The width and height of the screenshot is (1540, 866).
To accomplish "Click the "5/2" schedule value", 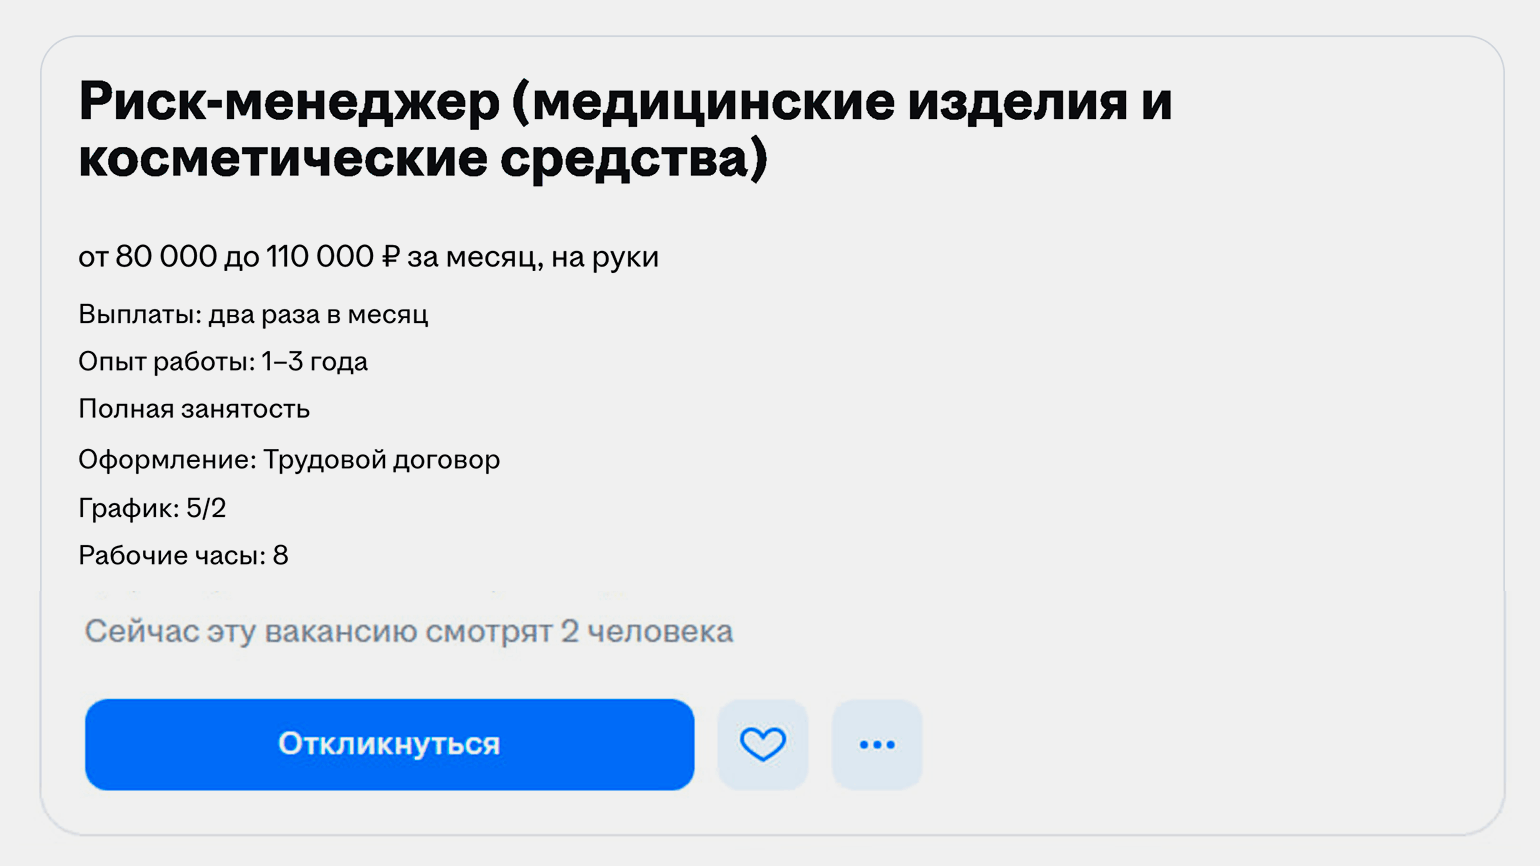I will [x=206, y=508].
